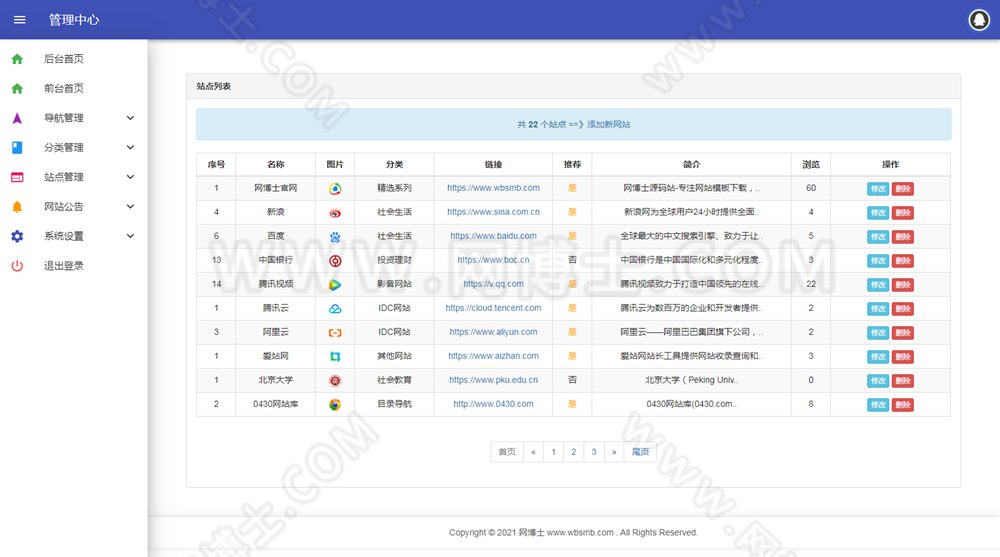The height and width of the screenshot is (557, 1000).
Task: Open the user avatar icon
Action: pyautogui.click(x=979, y=20)
